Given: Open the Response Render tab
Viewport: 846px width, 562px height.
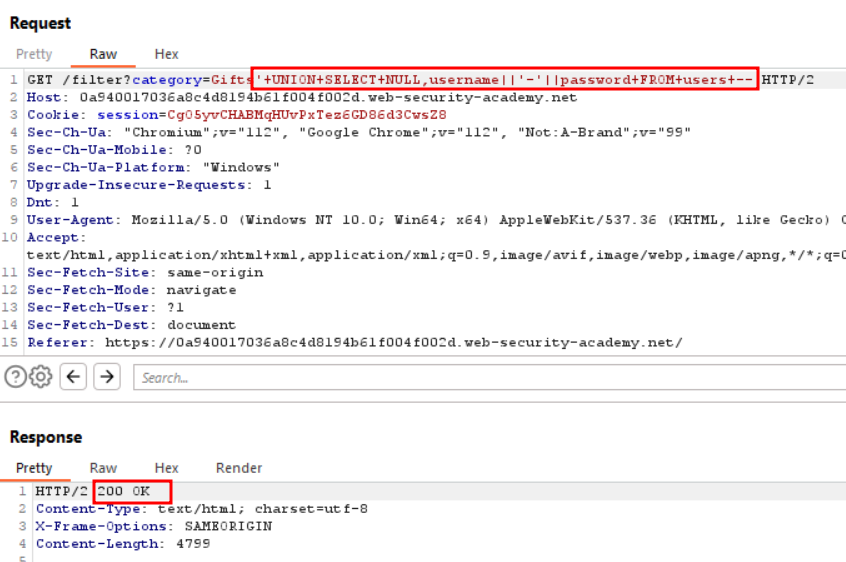Looking at the screenshot, I should click(238, 468).
